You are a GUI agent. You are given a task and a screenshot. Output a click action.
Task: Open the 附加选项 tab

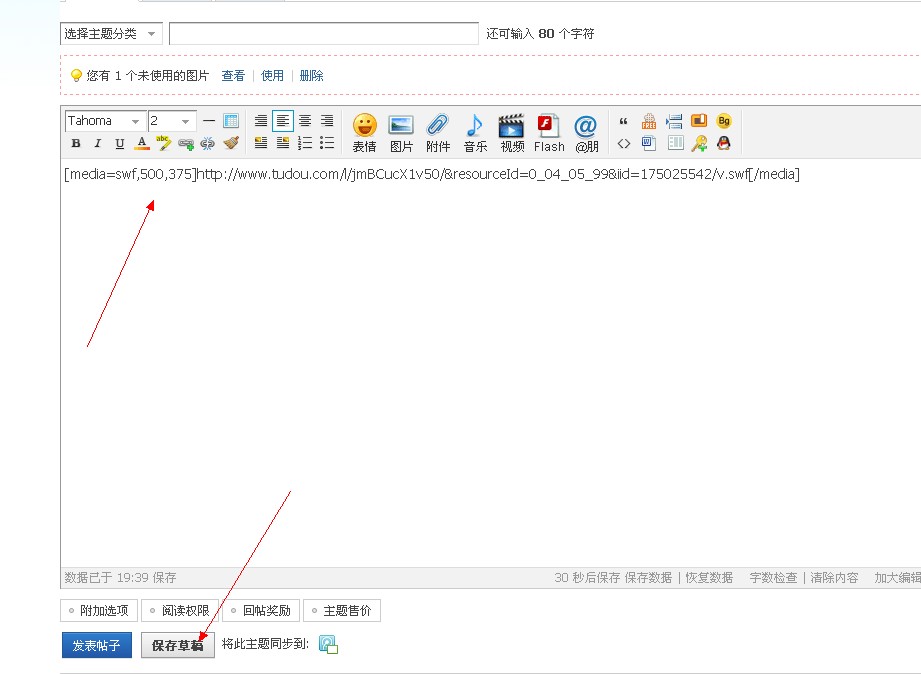coord(97,610)
